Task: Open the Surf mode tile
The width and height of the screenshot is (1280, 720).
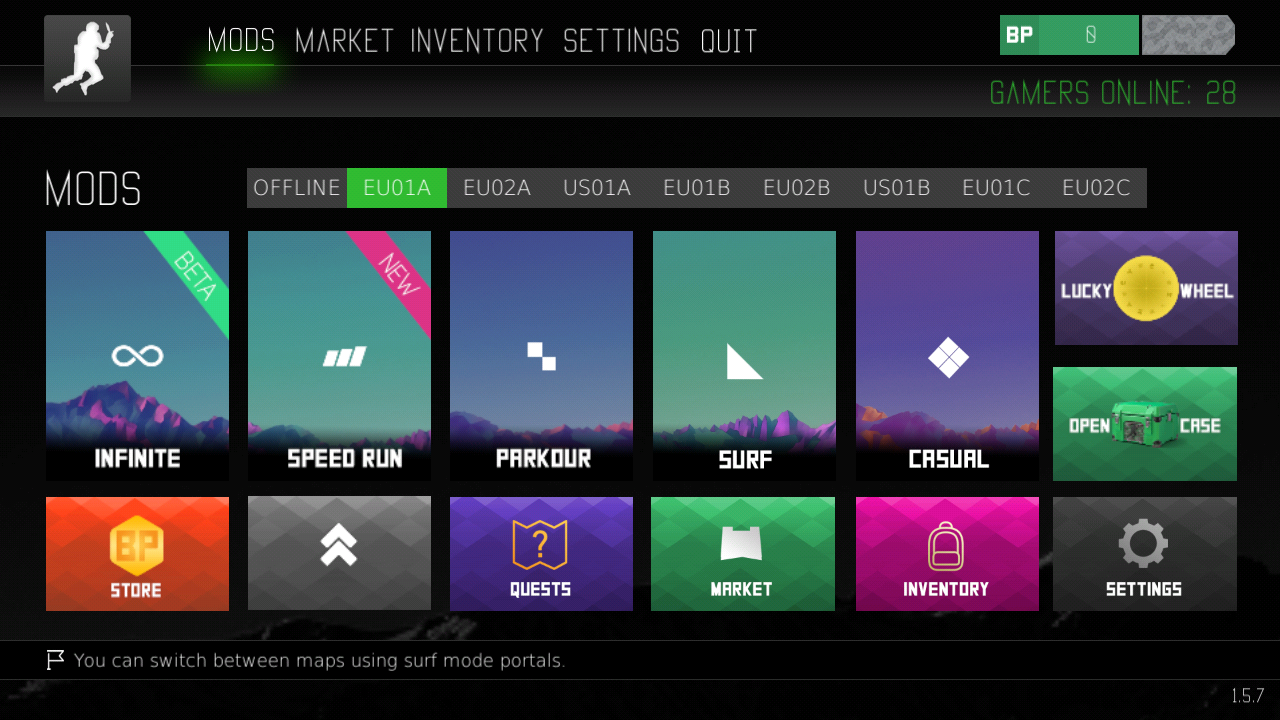Action: (744, 356)
